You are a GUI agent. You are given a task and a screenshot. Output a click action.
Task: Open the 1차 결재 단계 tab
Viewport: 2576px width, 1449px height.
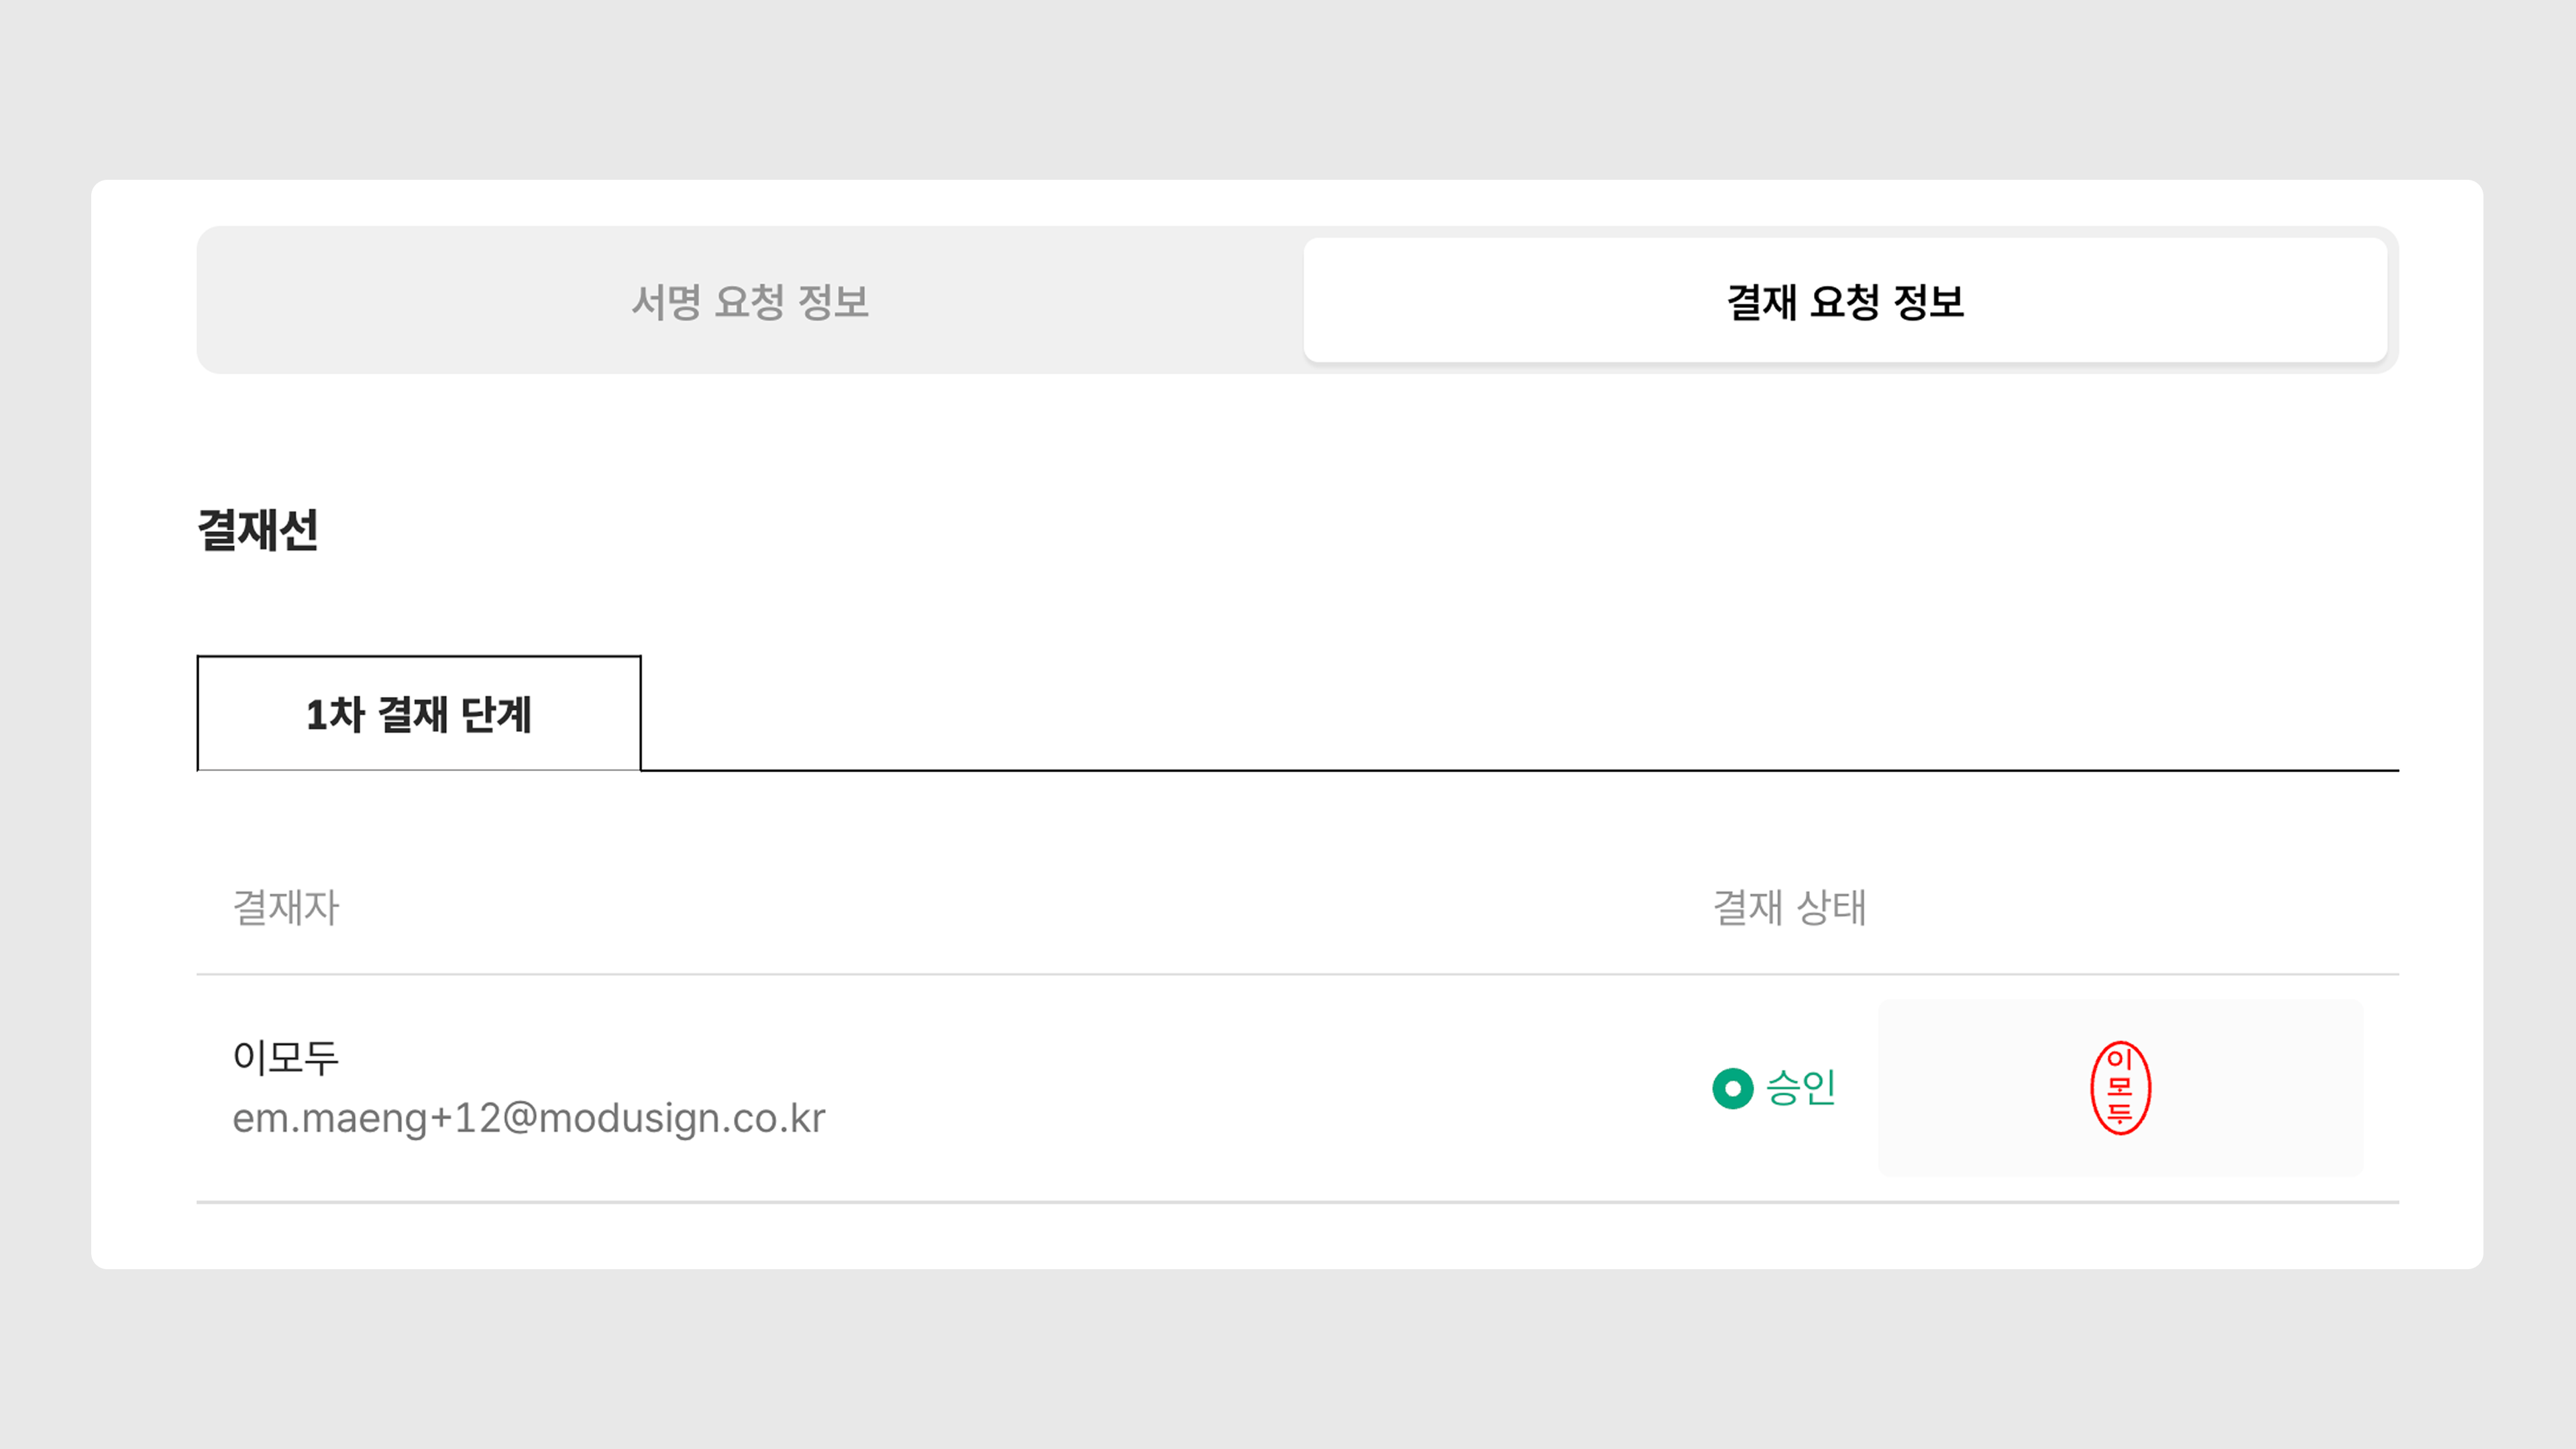[x=419, y=714]
